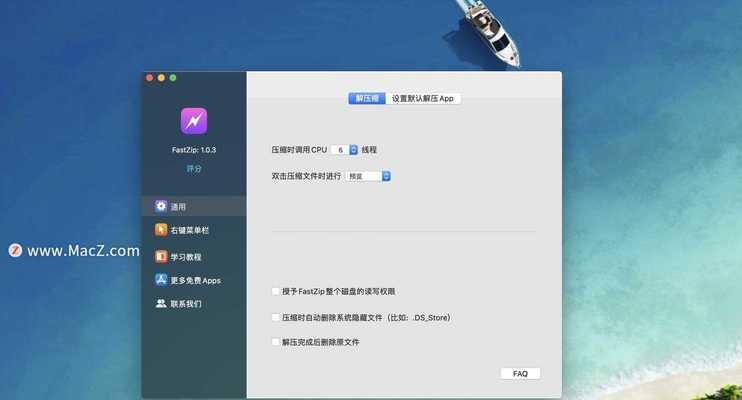The image size is (742, 400).
Task: Click the people icon beside 联系我们
Action: pos(161,303)
